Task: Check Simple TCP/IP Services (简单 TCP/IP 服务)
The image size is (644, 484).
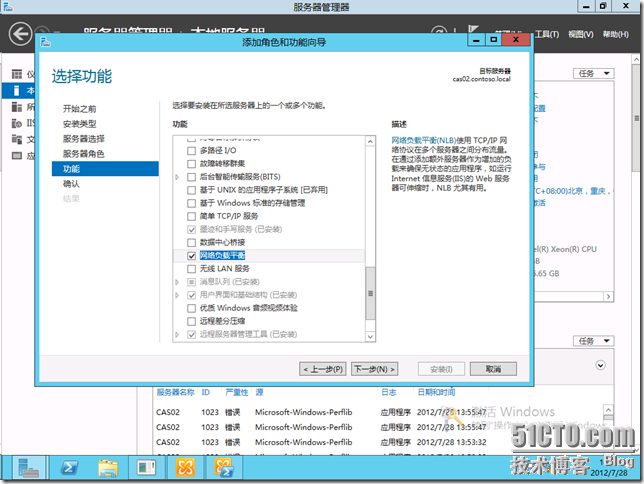Action: point(191,217)
